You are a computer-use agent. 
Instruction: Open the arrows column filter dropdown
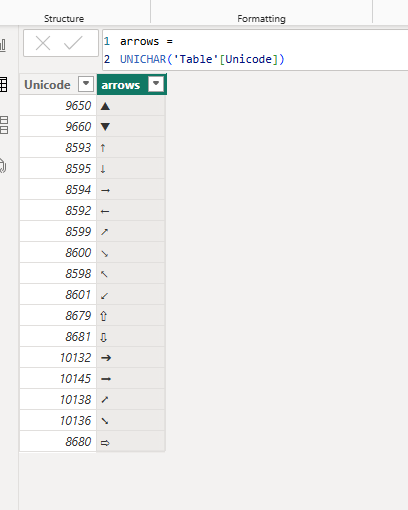(156, 84)
